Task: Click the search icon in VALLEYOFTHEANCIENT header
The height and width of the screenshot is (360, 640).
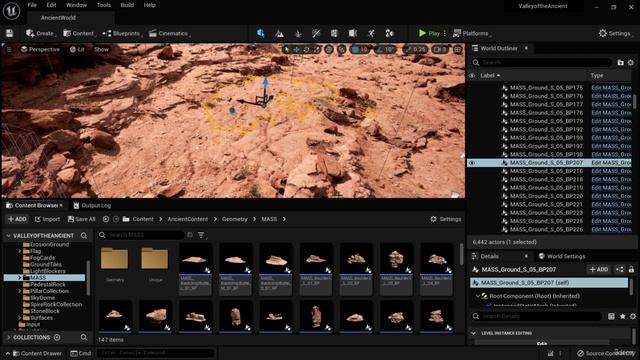Action: (84, 236)
